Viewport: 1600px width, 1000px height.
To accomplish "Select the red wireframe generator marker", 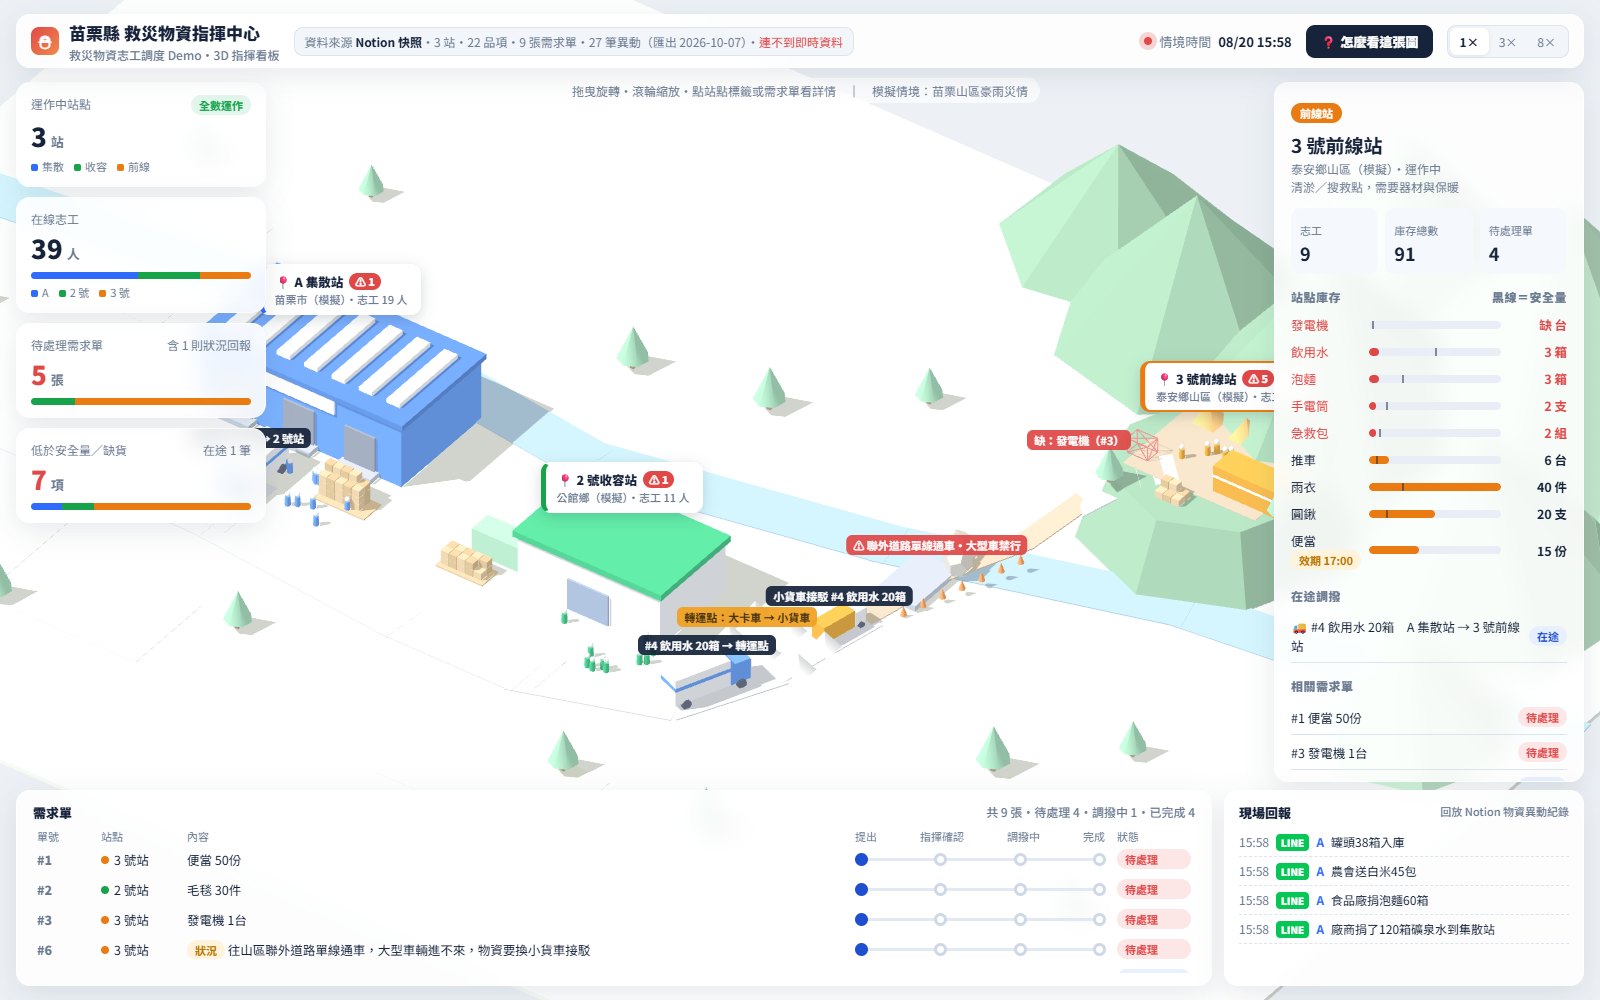I will [x=1144, y=446].
